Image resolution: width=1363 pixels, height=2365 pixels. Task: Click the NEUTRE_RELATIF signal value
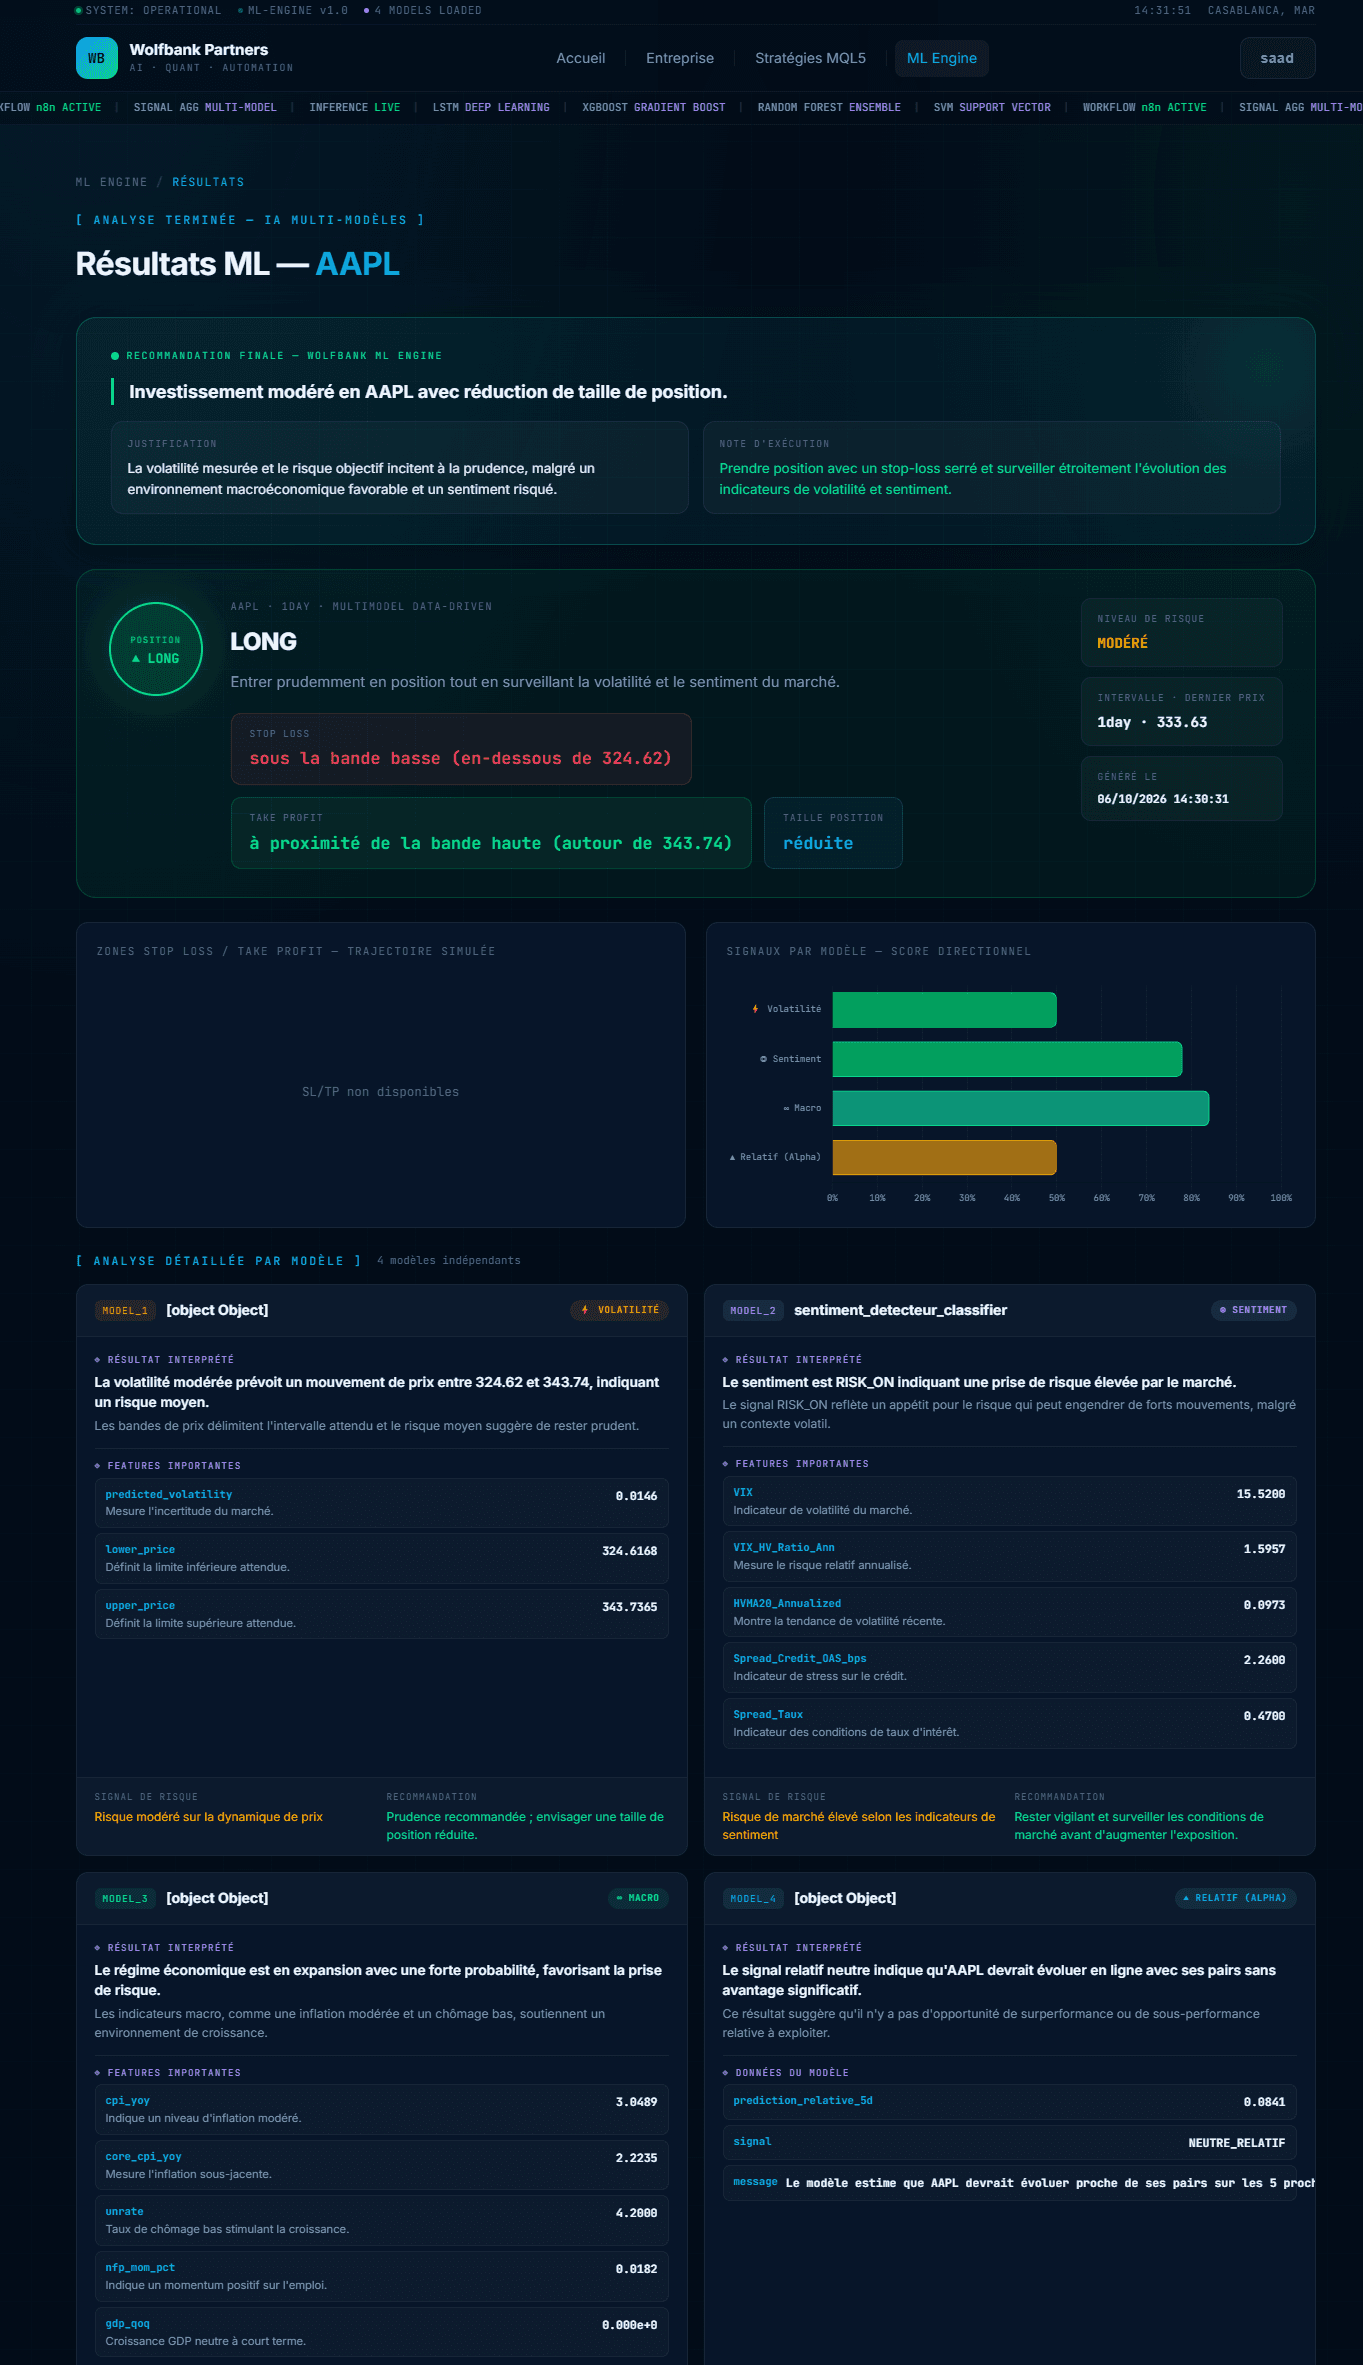pyautogui.click(x=1237, y=2143)
